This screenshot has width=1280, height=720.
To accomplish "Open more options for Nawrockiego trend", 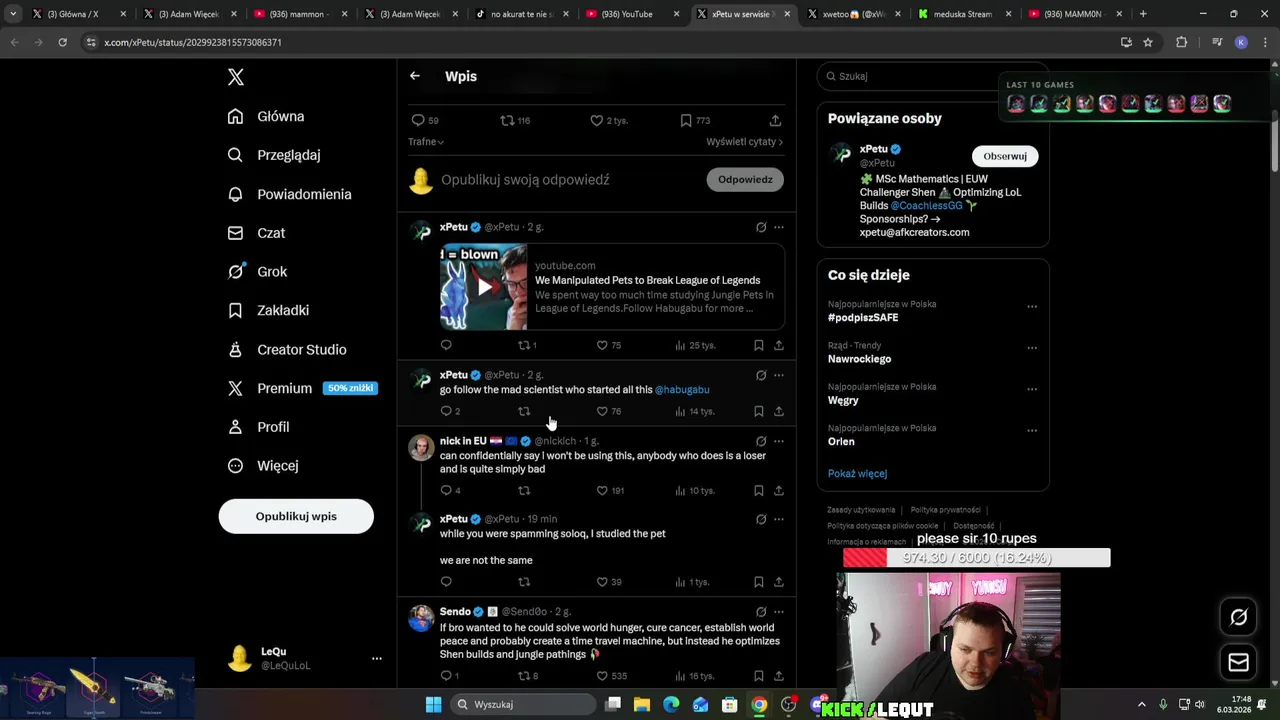I will point(1032,348).
